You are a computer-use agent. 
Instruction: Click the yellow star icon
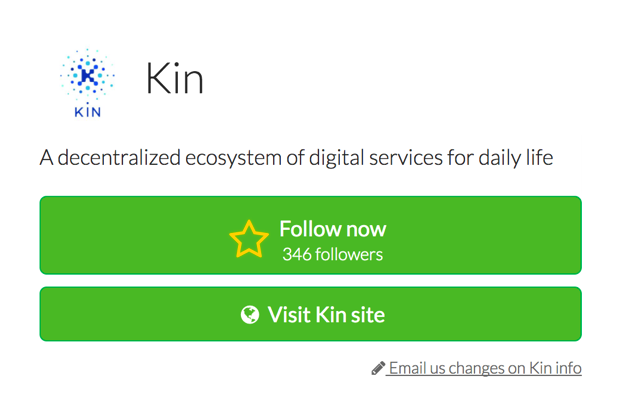(x=249, y=239)
